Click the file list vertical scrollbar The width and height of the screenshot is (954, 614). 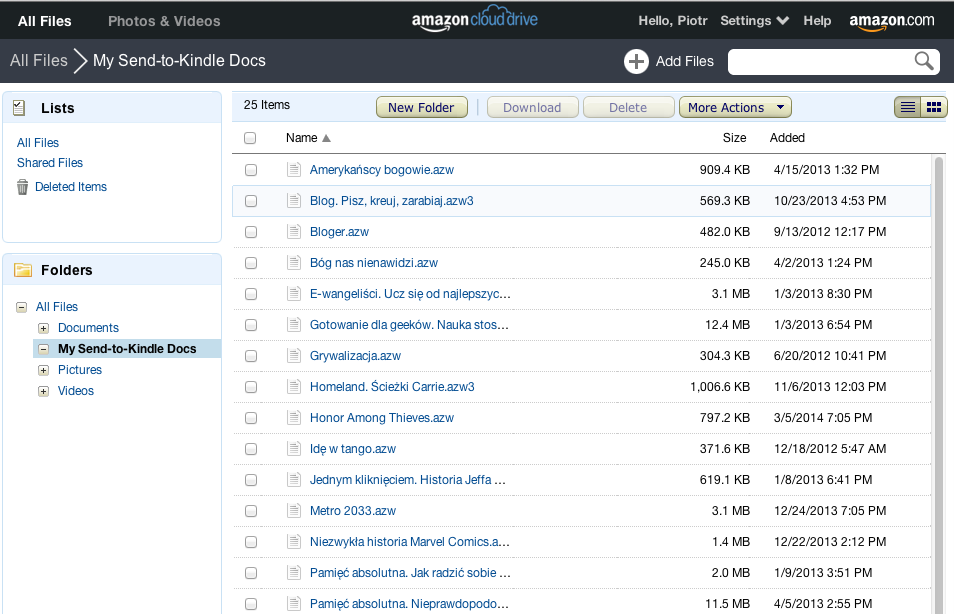pos(939,385)
